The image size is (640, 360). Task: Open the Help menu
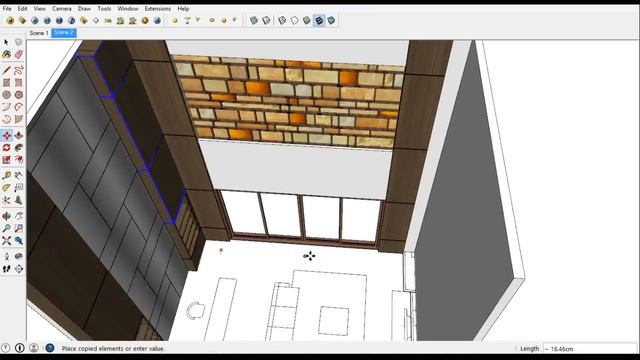pos(183,8)
